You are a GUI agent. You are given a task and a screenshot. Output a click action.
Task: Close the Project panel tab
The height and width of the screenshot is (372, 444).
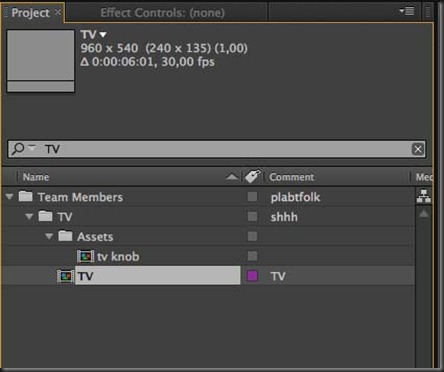pos(58,12)
